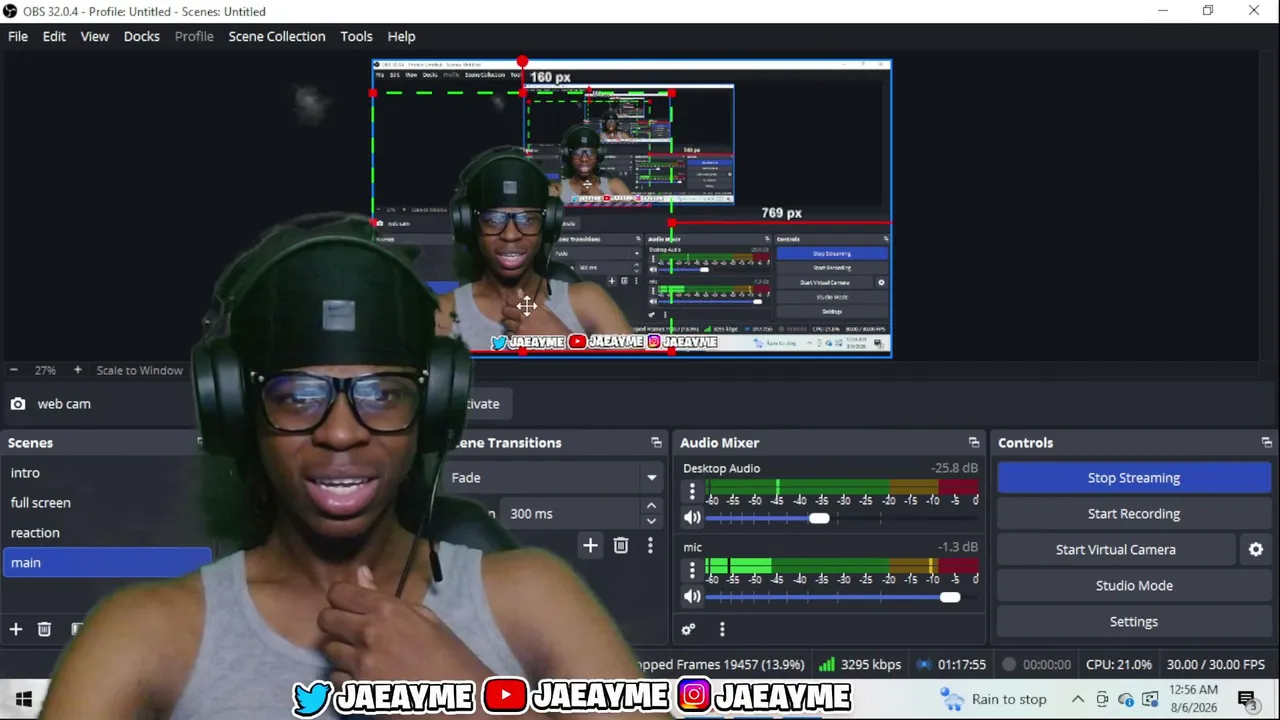This screenshot has width=1280, height=720.
Task: Click the Desktop Audio volume slider handle
Action: (x=819, y=518)
